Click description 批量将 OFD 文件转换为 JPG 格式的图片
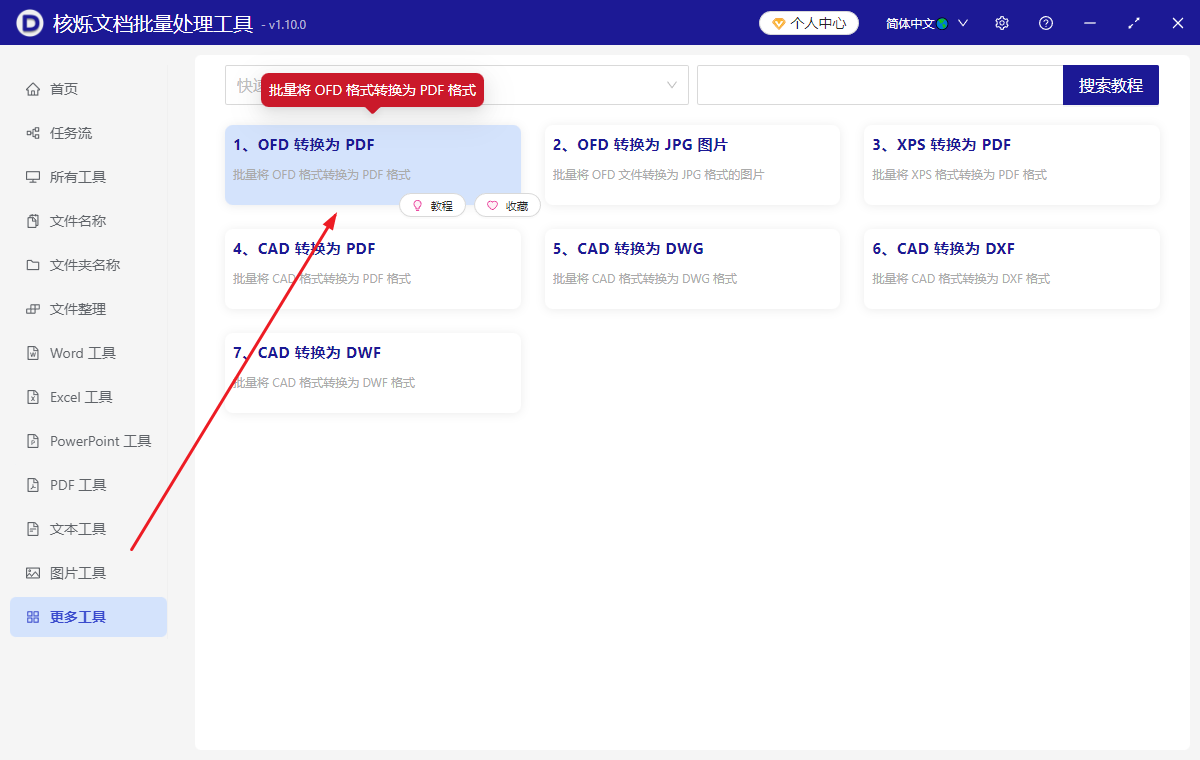The image size is (1200, 760). 658,175
